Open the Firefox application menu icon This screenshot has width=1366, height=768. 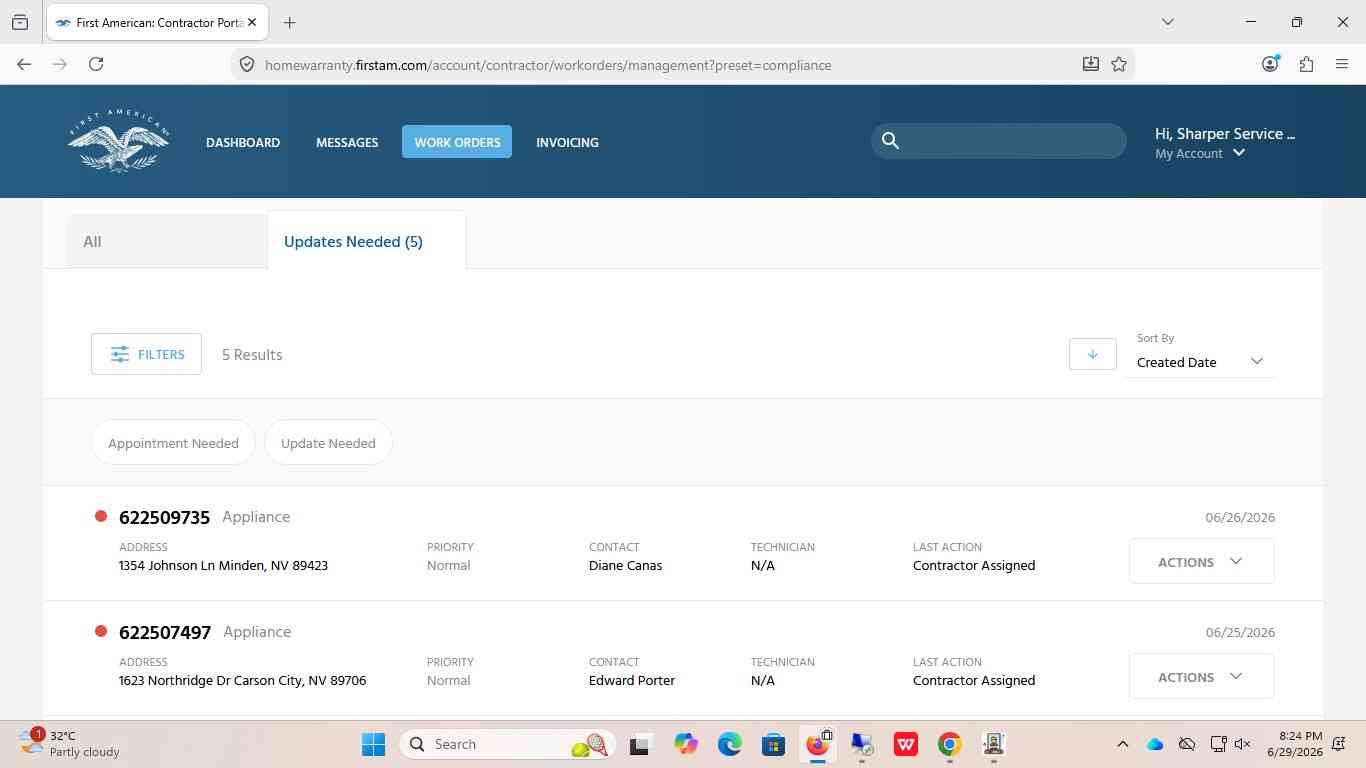pyautogui.click(x=1342, y=64)
